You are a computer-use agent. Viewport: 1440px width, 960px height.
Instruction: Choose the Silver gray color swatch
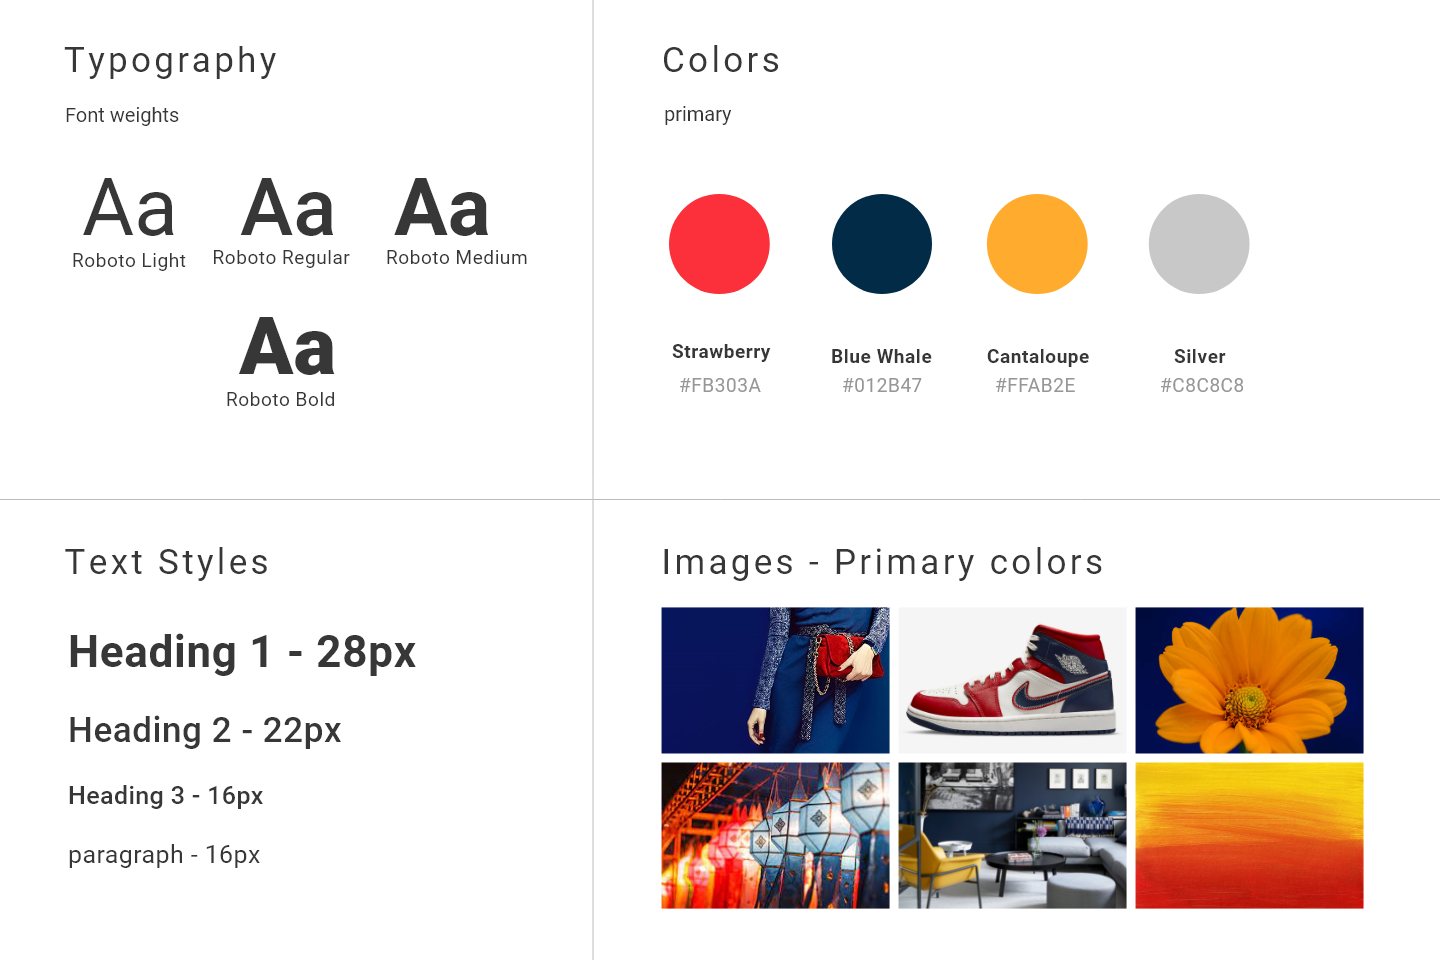pos(1199,244)
